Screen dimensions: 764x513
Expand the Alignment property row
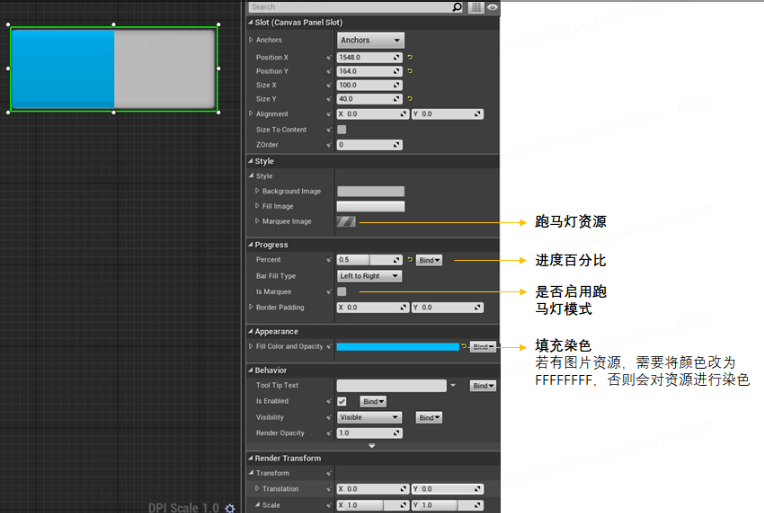pyautogui.click(x=251, y=114)
